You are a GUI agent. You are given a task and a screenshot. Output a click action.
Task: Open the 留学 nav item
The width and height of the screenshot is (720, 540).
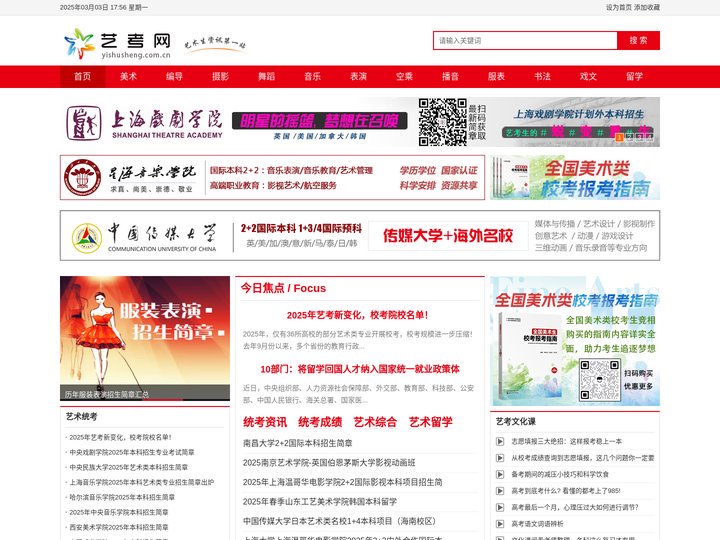[x=635, y=77]
